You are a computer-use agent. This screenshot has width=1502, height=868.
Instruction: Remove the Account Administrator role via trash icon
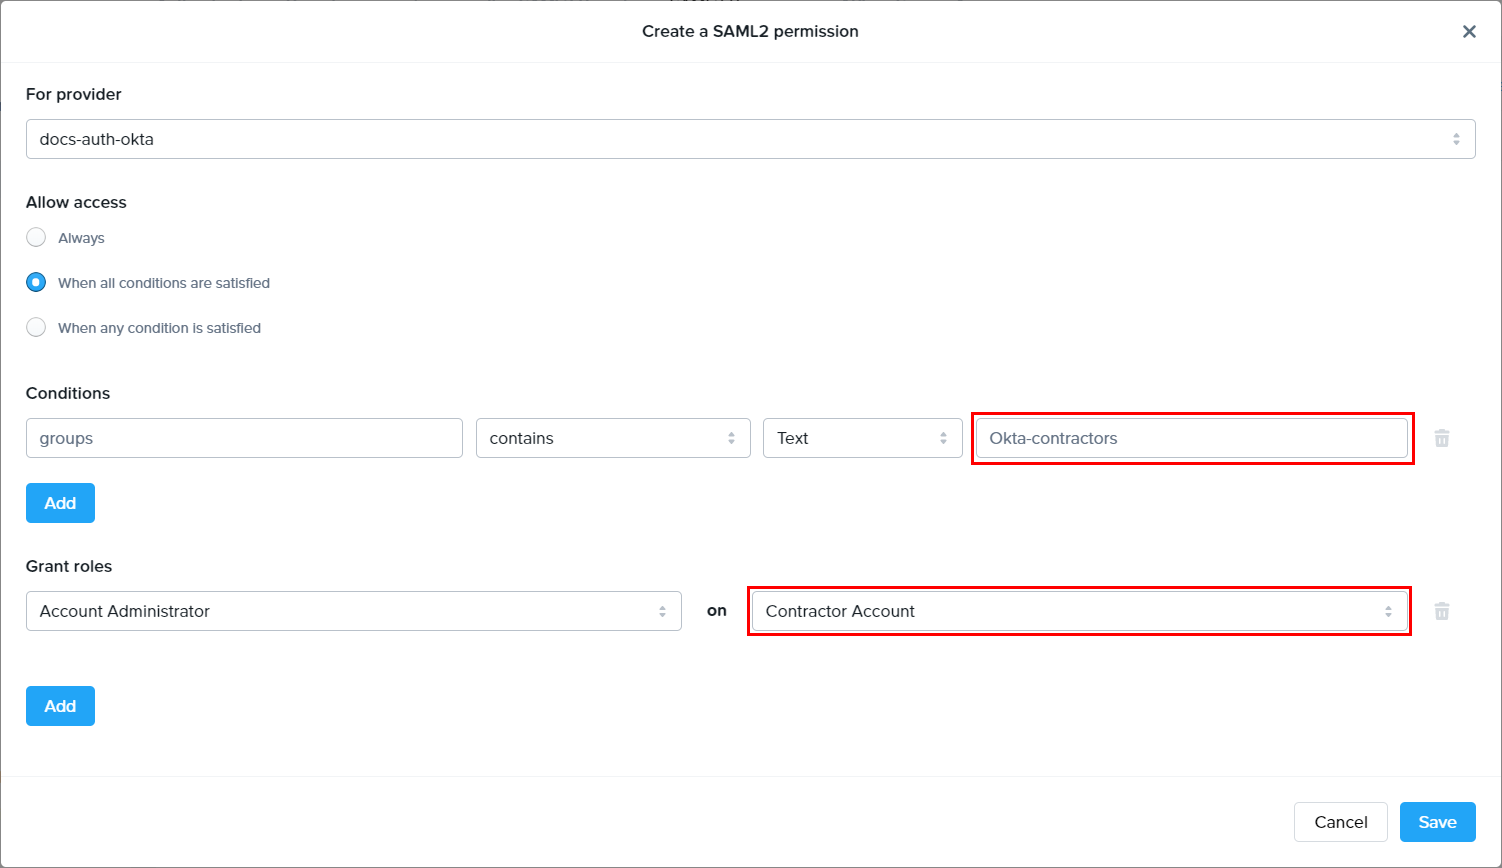point(1442,611)
